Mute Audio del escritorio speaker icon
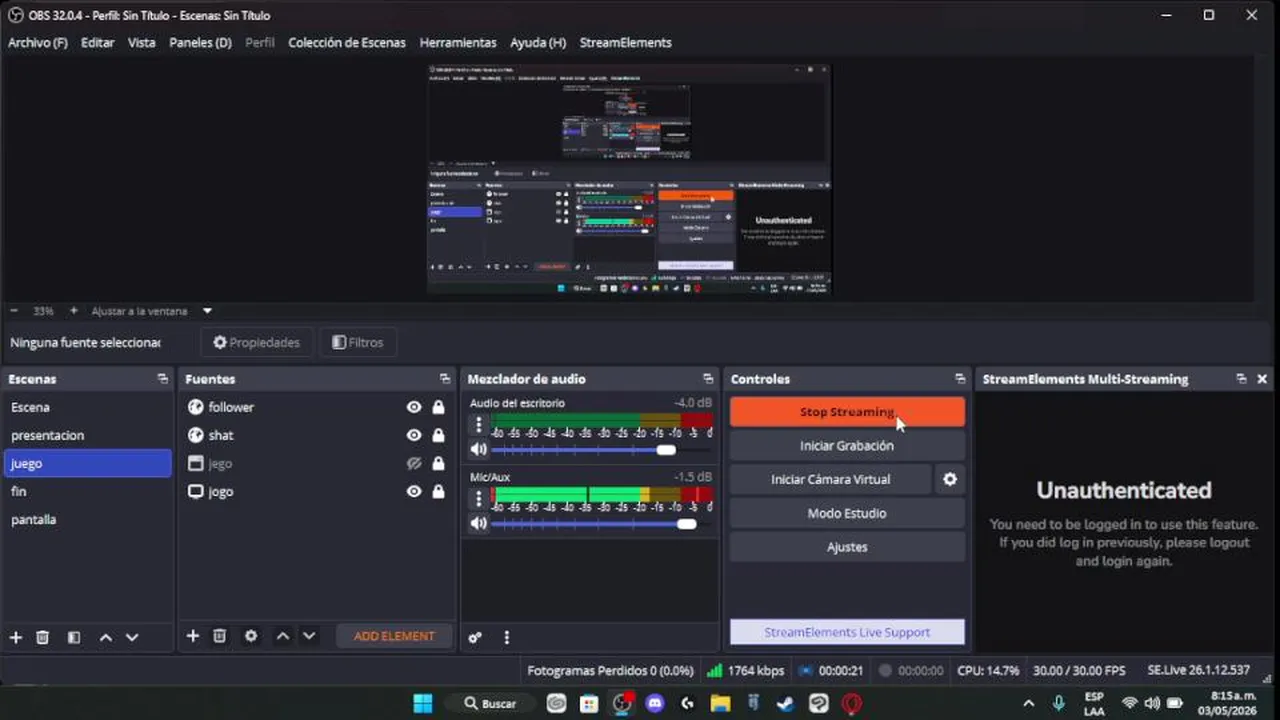Viewport: 1280px width, 720px height. pyautogui.click(x=479, y=450)
